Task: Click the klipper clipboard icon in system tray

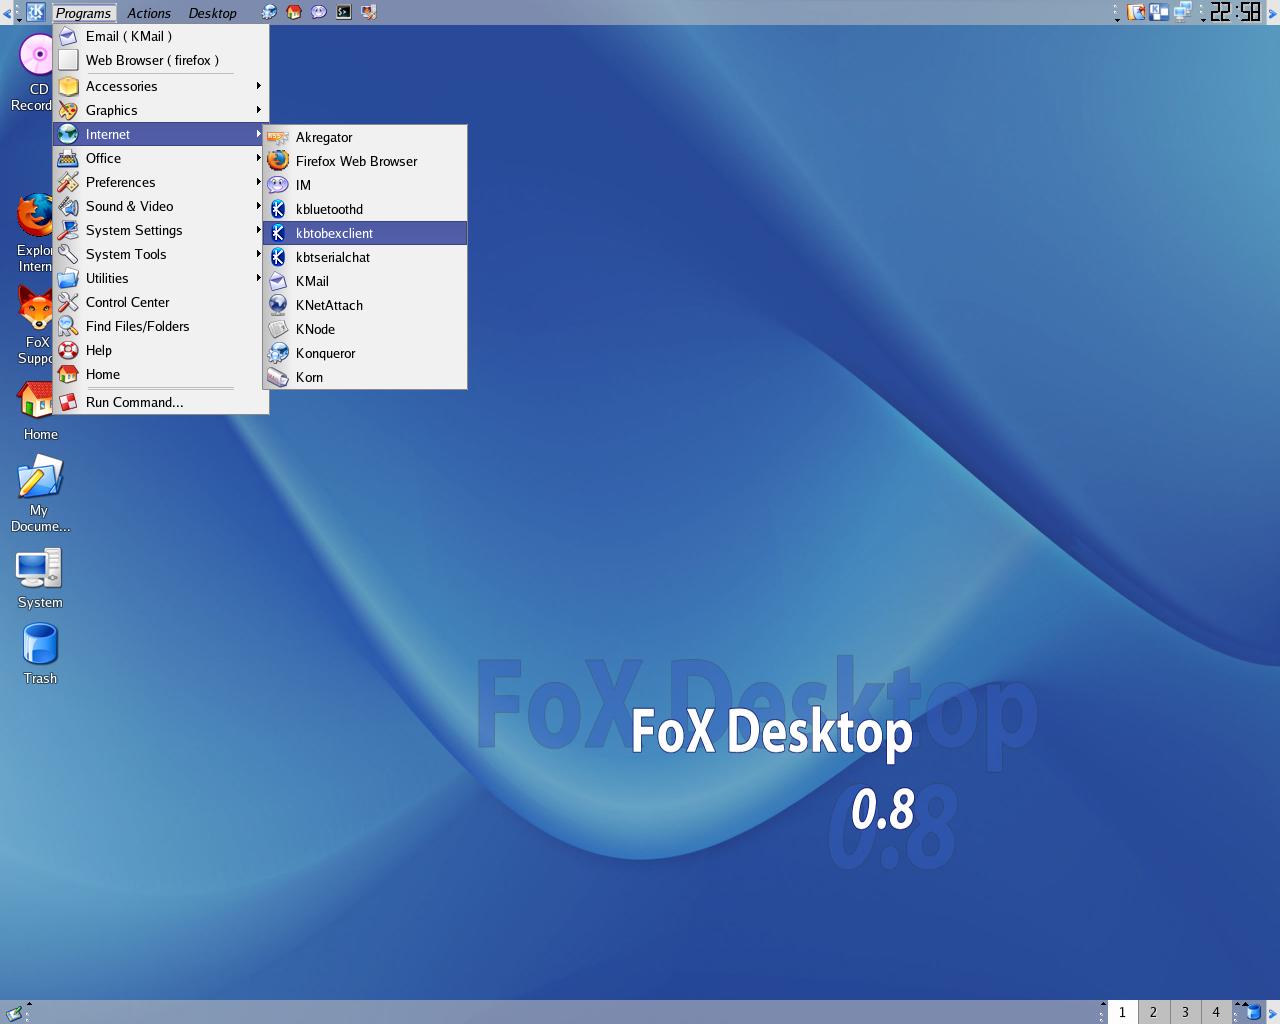Action: coord(1136,12)
